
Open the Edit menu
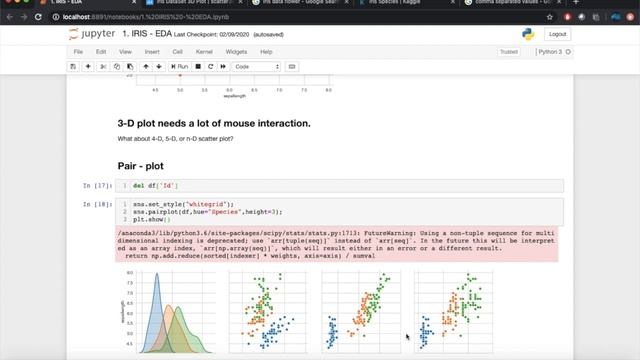(x=101, y=52)
